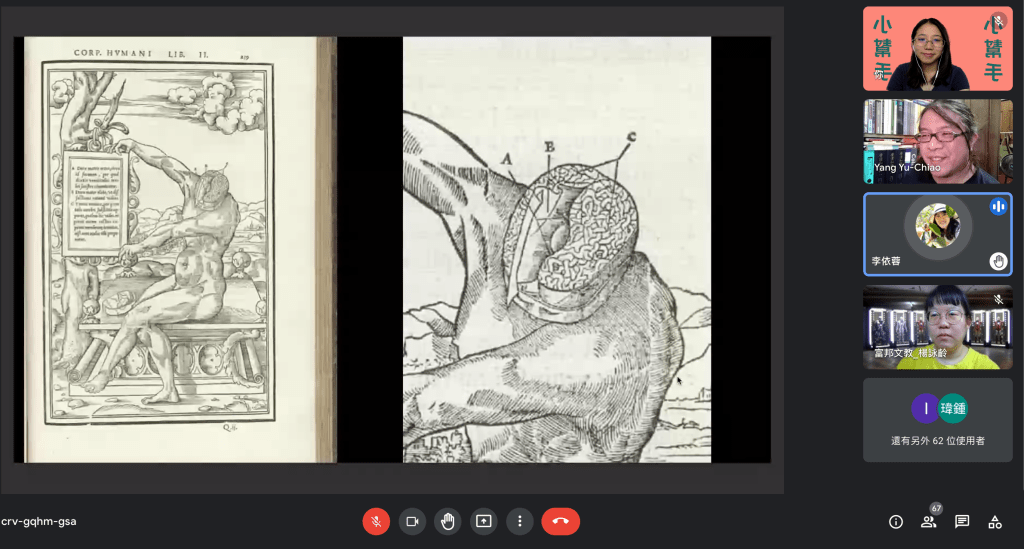Select the top 小箕毛 video tile

tap(938, 48)
